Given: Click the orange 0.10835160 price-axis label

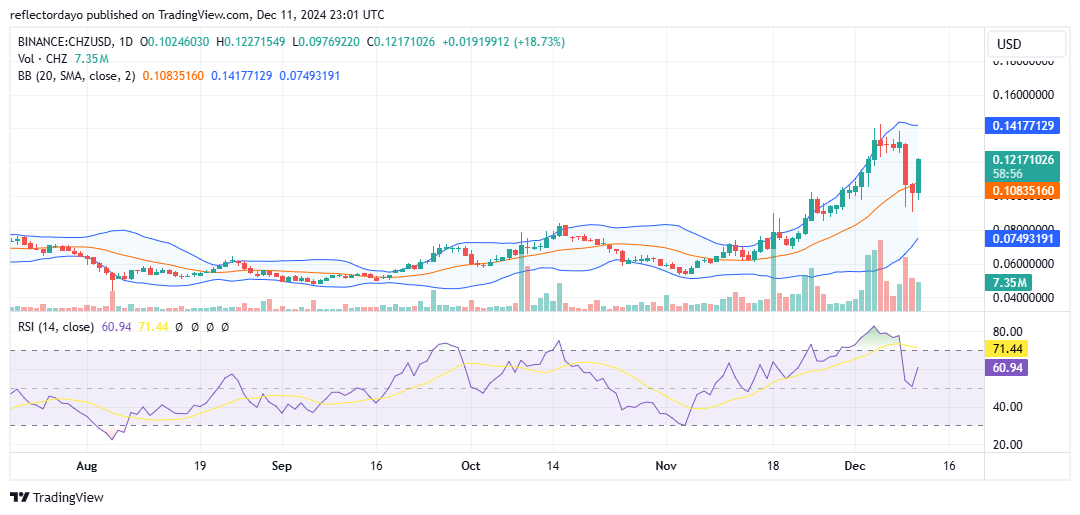Looking at the screenshot, I should coord(1021,189).
